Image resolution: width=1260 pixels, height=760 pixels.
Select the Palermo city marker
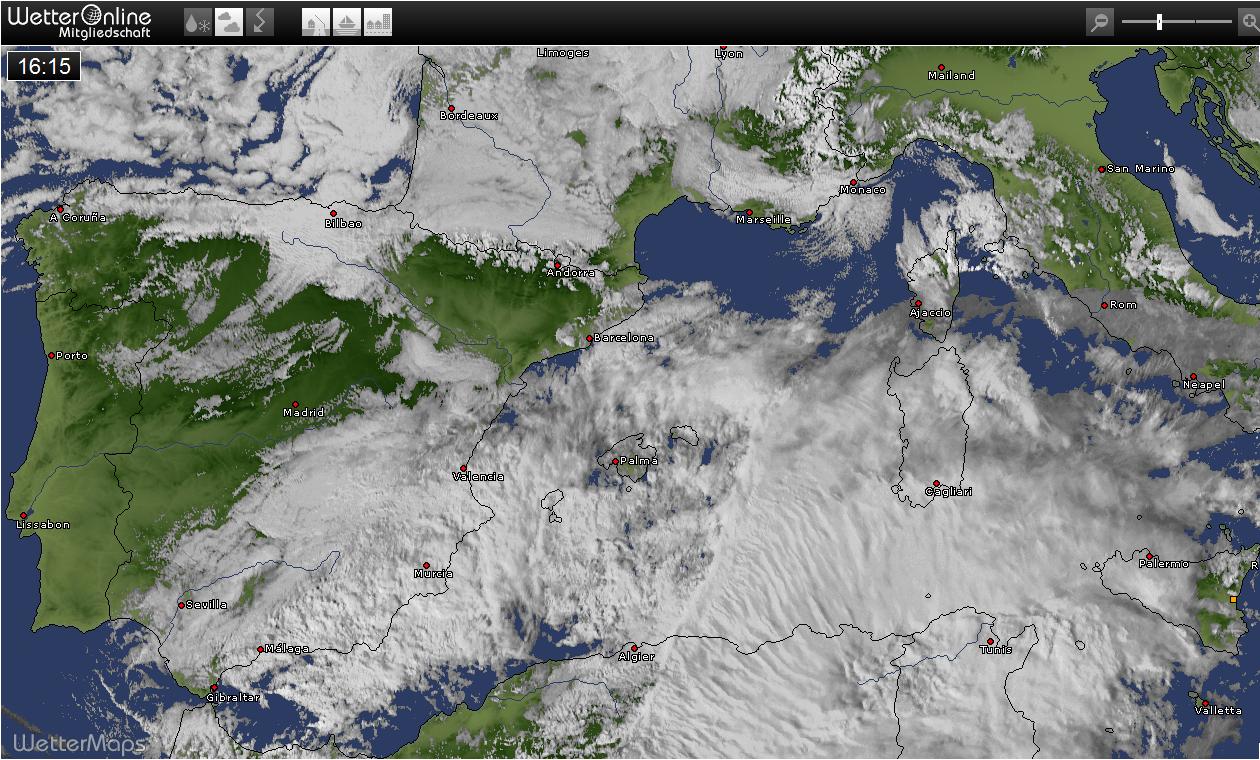click(x=1150, y=556)
